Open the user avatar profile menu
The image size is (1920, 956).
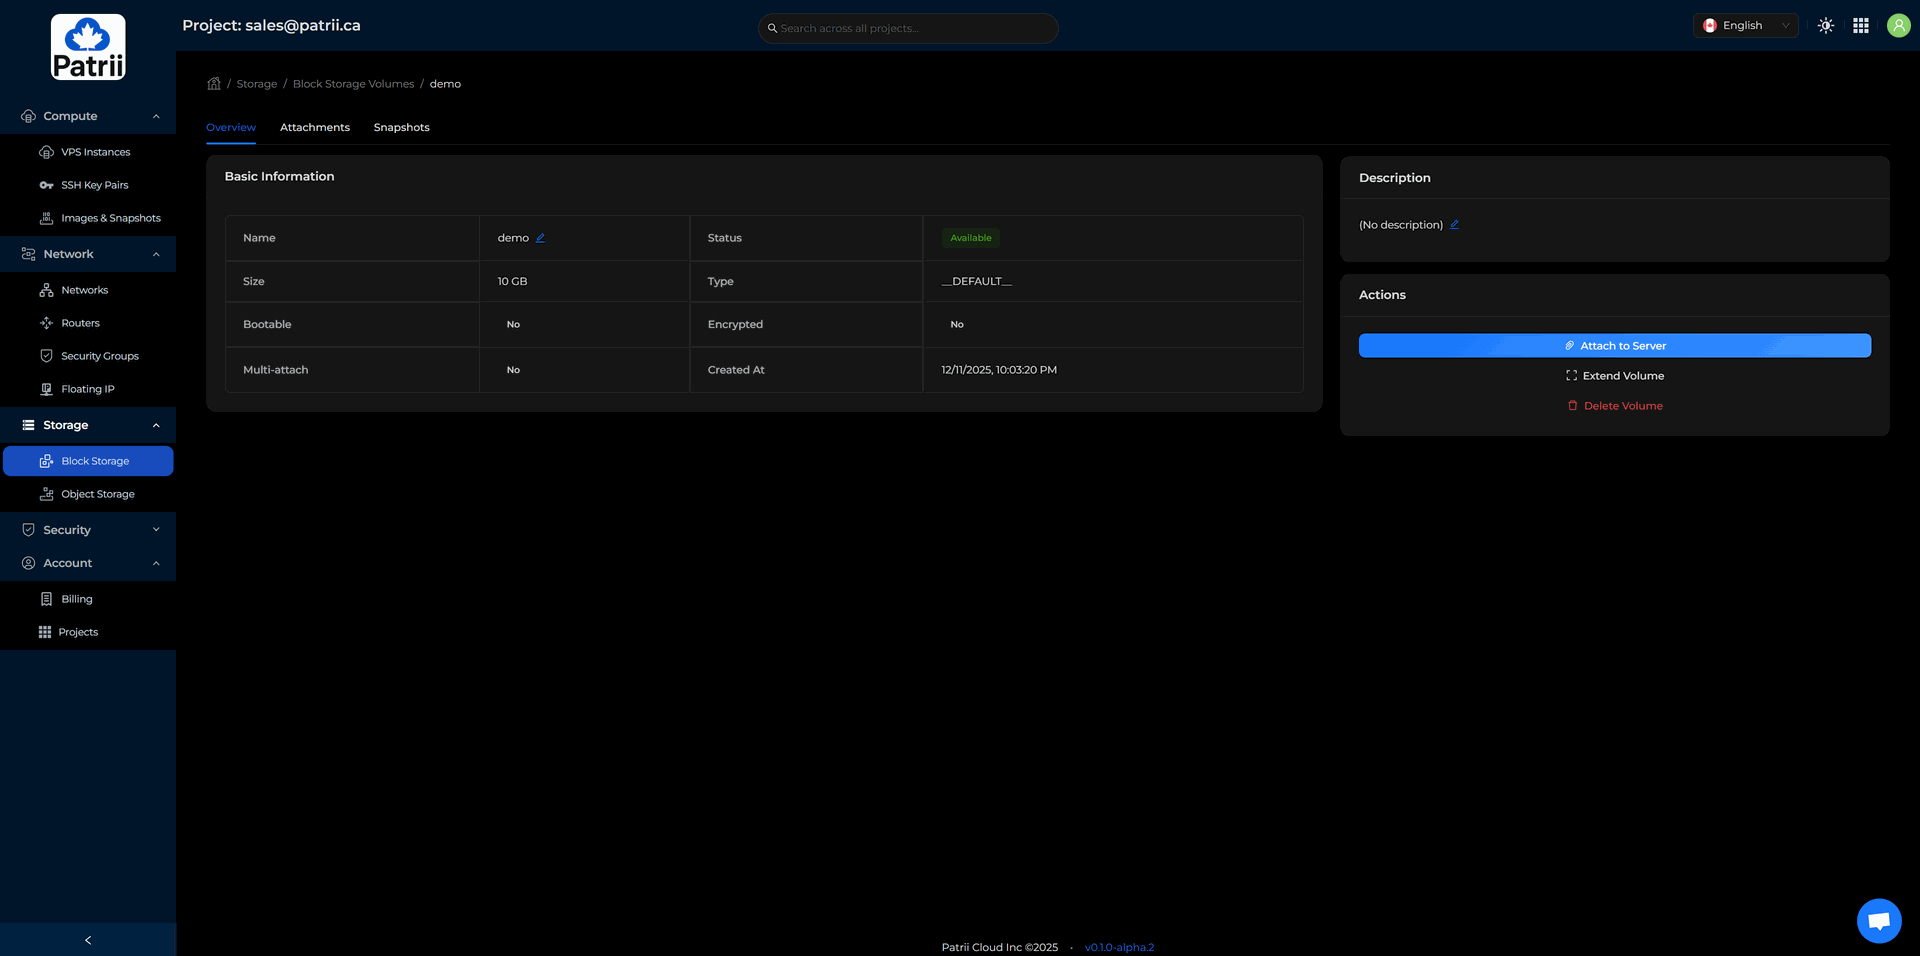pyautogui.click(x=1898, y=26)
